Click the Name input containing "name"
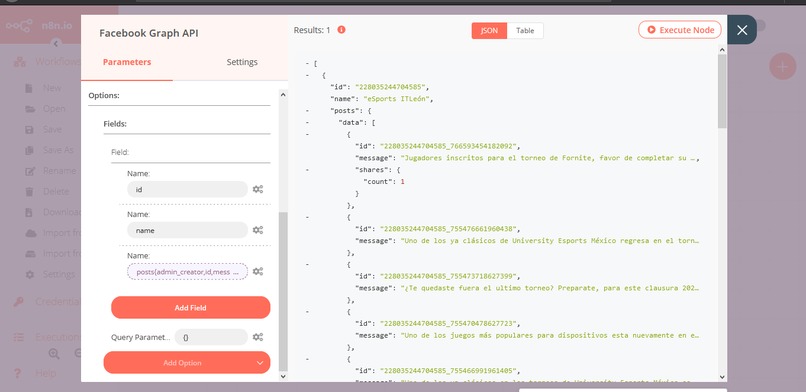 click(x=187, y=230)
